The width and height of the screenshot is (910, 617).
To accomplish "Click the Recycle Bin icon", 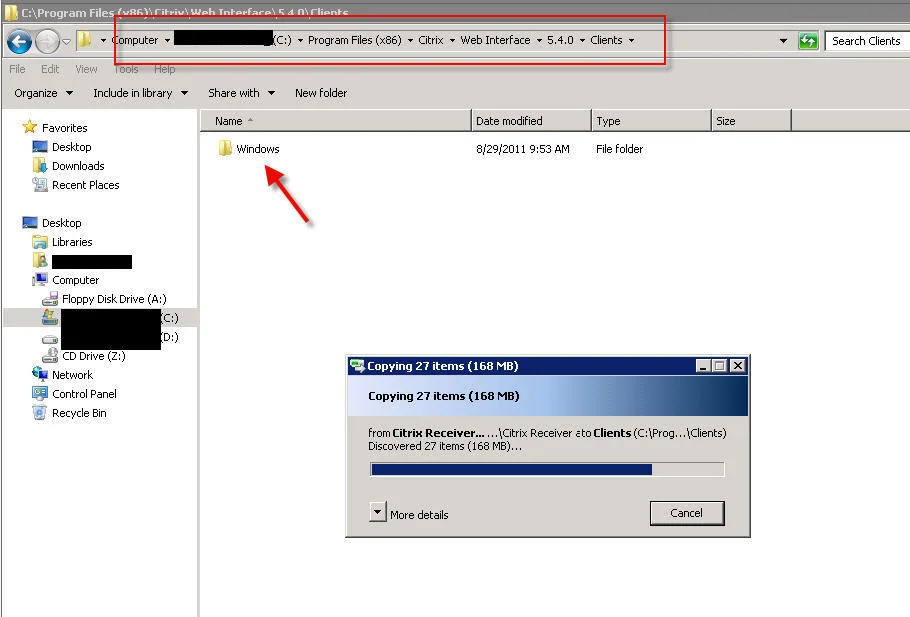I will click(39, 413).
